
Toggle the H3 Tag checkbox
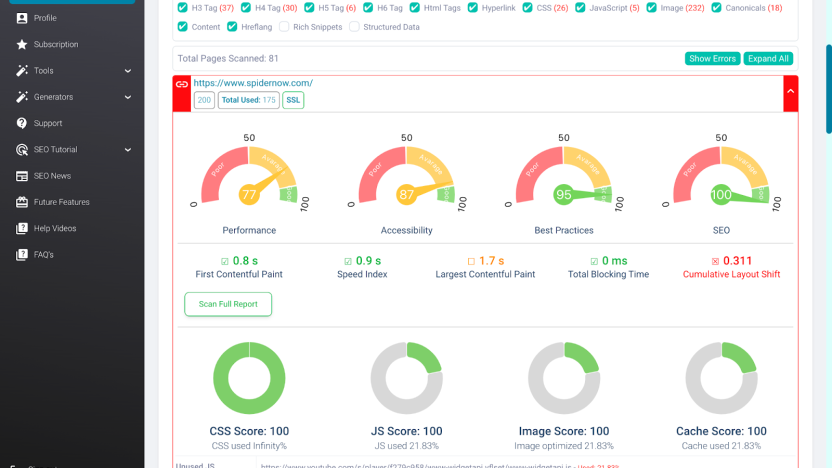(x=183, y=7)
